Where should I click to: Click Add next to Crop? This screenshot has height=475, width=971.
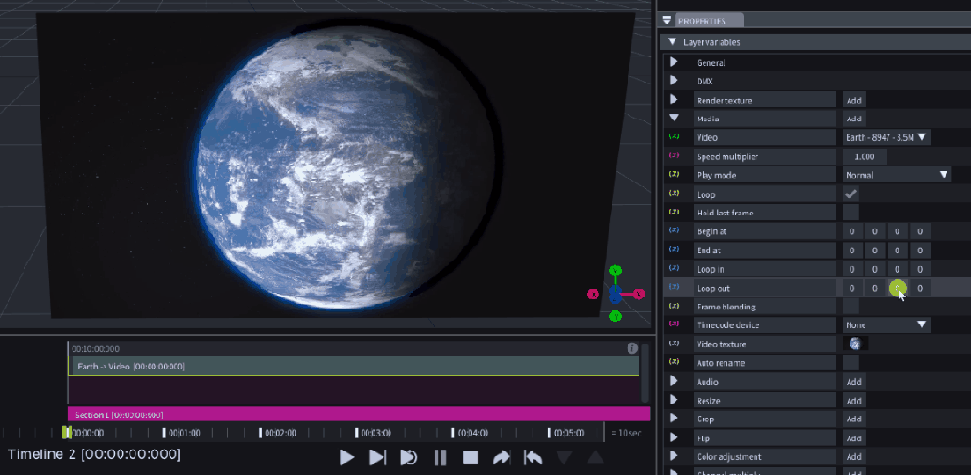pyautogui.click(x=854, y=419)
